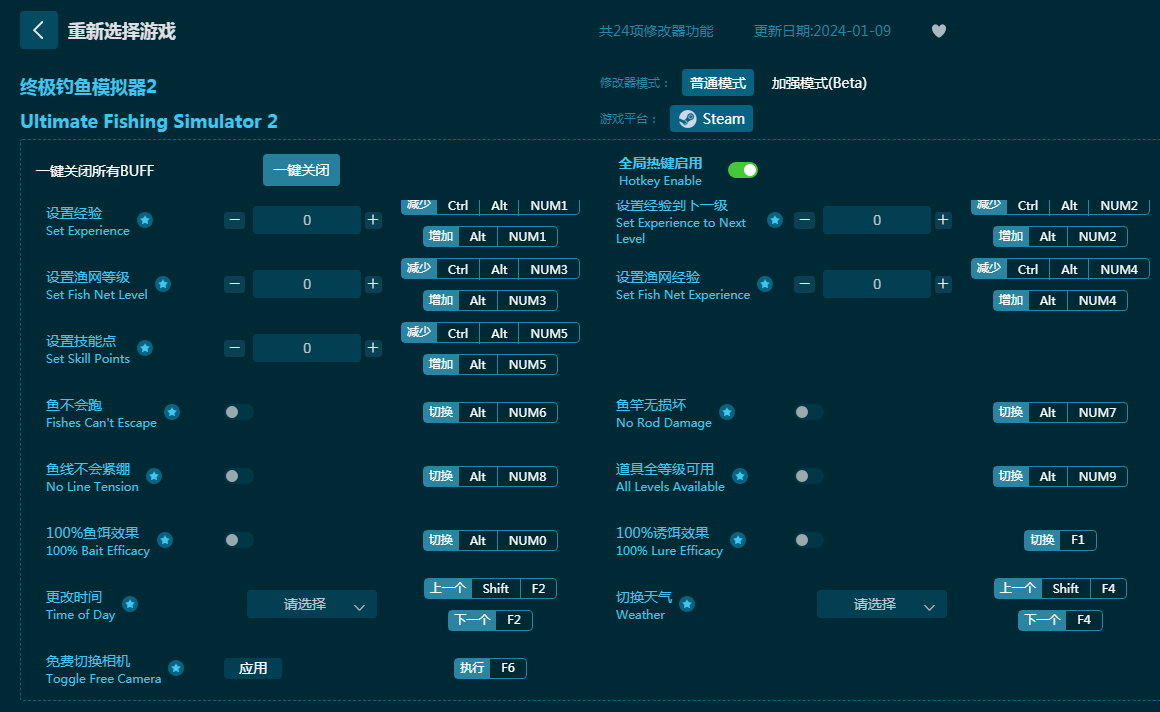This screenshot has width=1160, height=712.
Task: Click 减少 Ctrl Alt NUM3 hotkey for Fish Net Level
Action: pos(490,269)
